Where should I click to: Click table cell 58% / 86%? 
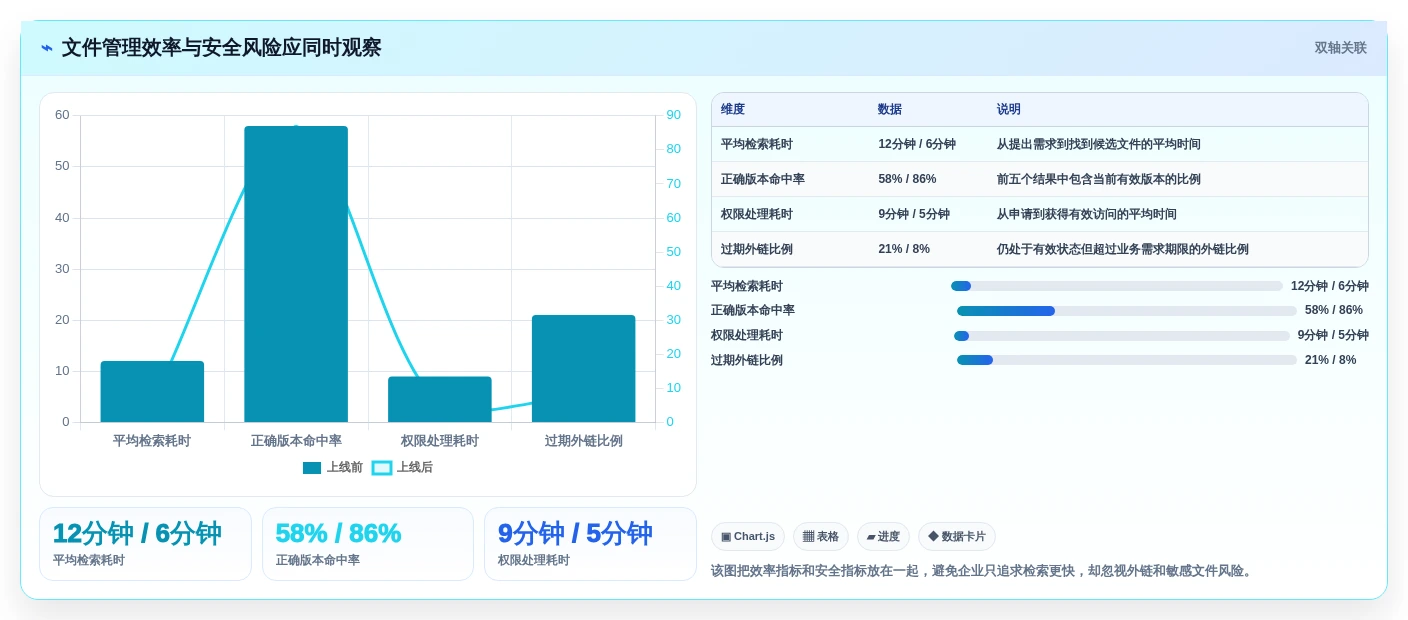tap(907, 179)
